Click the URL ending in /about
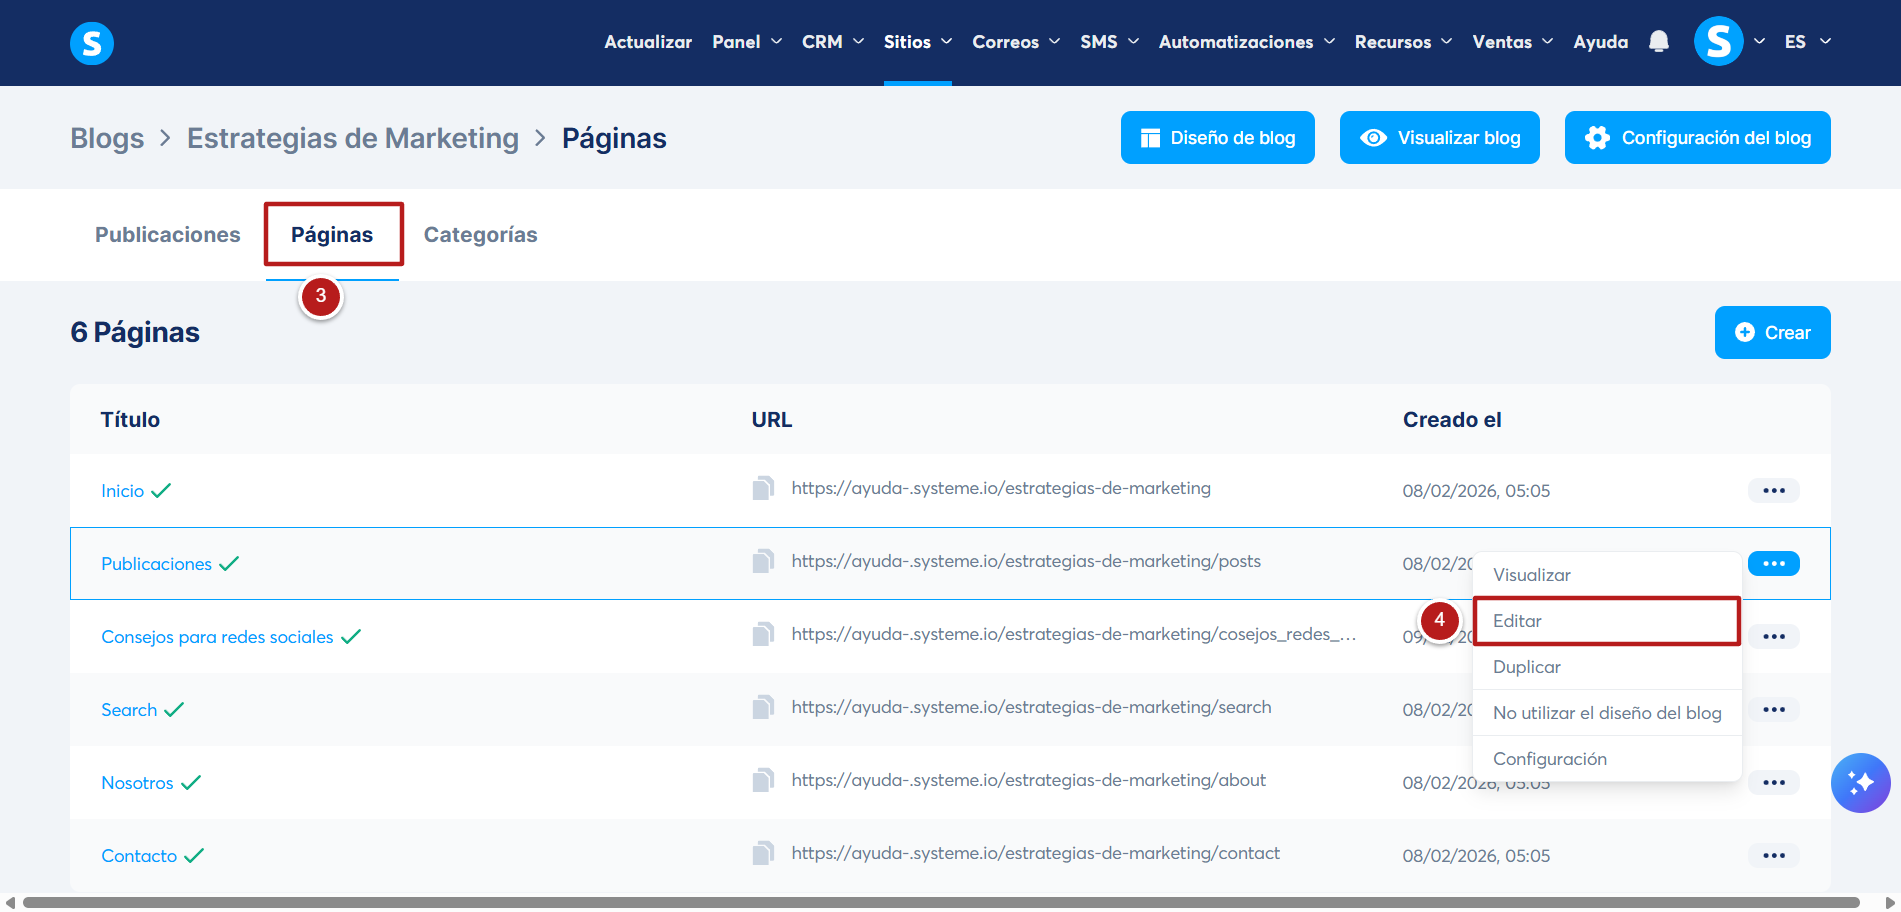The image size is (1901, 912). [x=1028, y=780]
